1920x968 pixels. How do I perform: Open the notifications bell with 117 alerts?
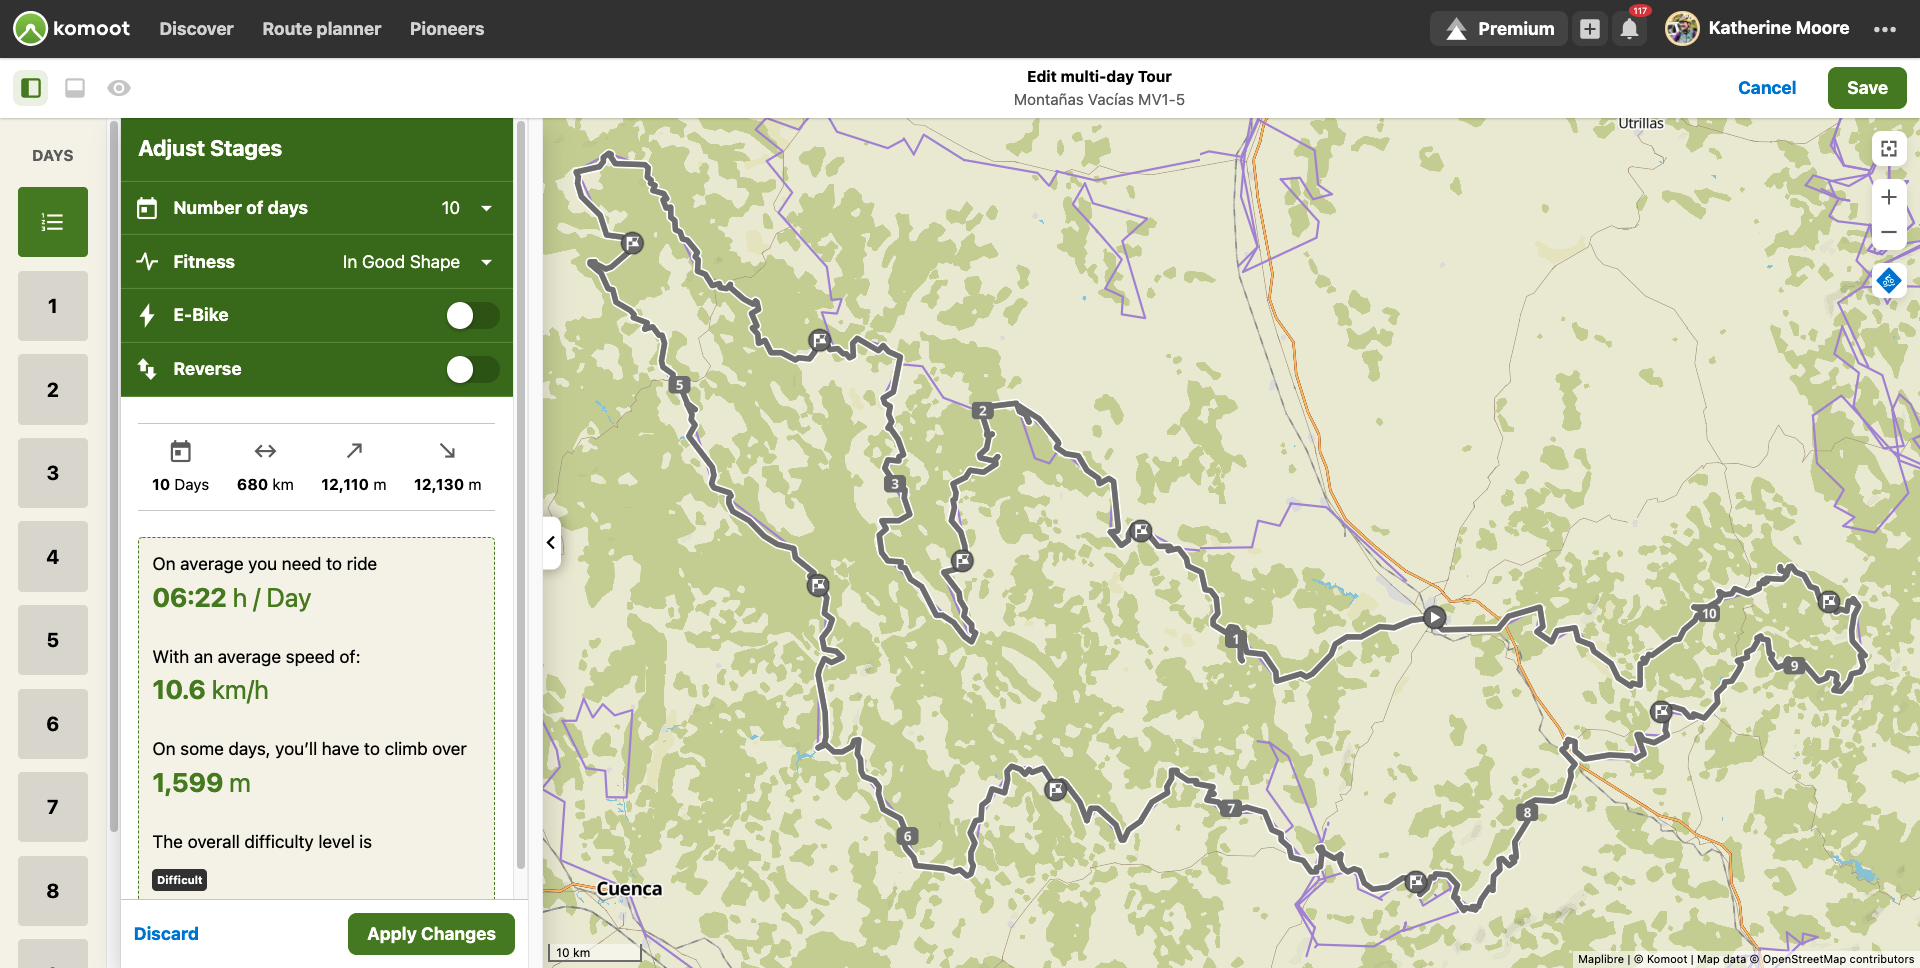coord(1629,28)
